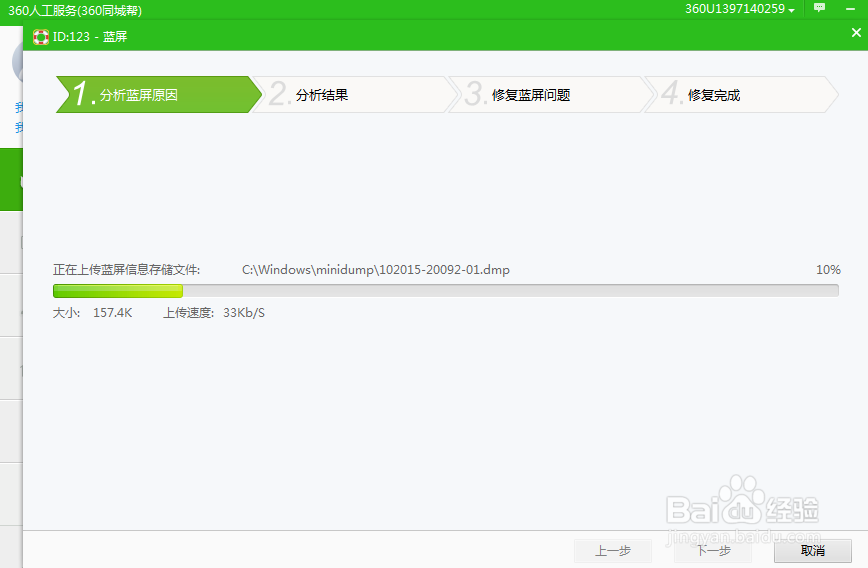Click the ID:123 - 蓝屏 dialog title
Viewport: 868px width, 568px height.
click(90, 37)
